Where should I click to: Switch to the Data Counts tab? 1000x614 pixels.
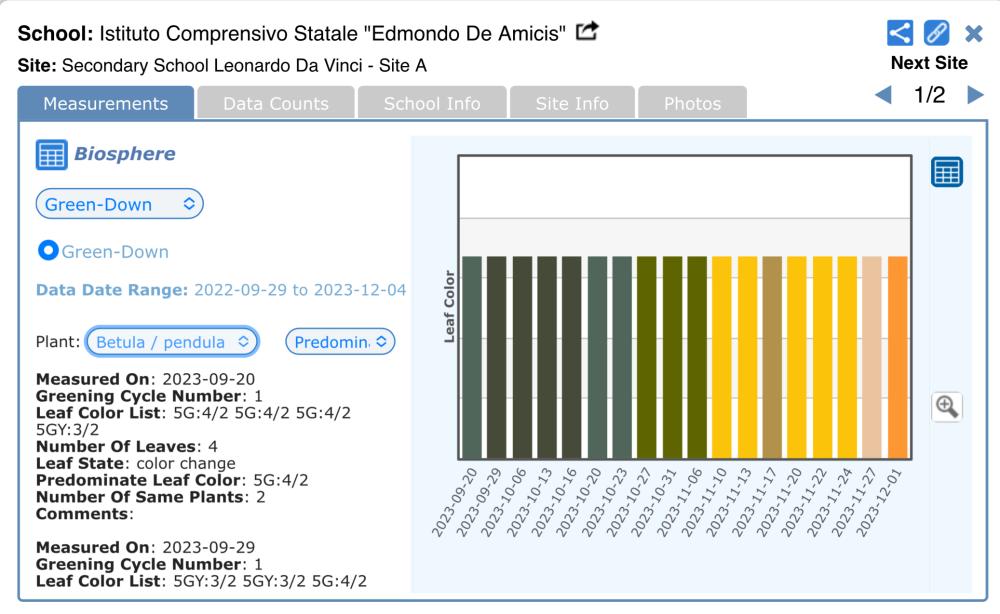(x=275, y=104)
